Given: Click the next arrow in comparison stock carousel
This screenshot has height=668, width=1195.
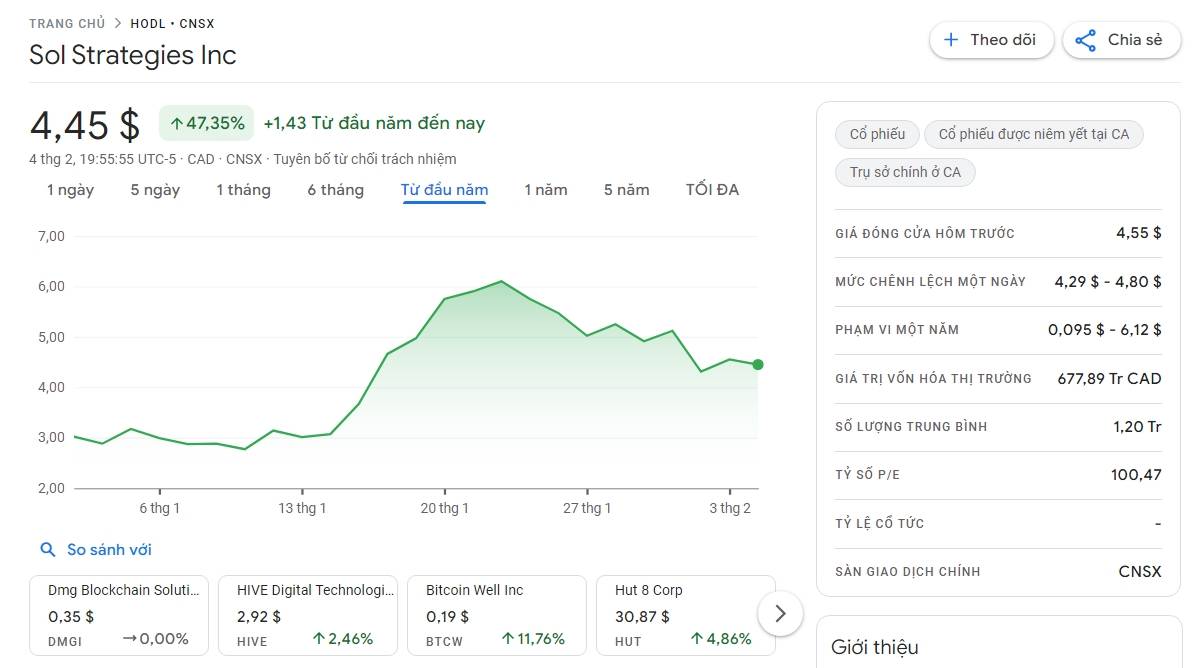Looking at the screenshot, I should click(780, 613).
